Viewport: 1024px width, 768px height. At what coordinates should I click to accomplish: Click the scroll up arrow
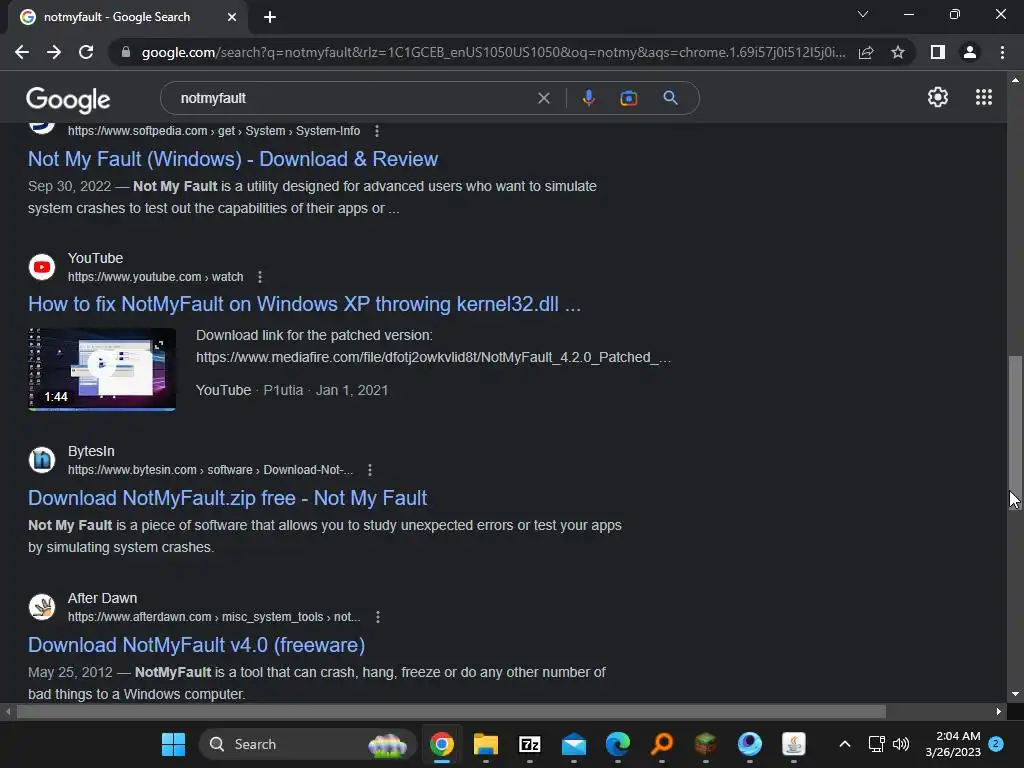pyautogui.click(x=1015, y=80)
